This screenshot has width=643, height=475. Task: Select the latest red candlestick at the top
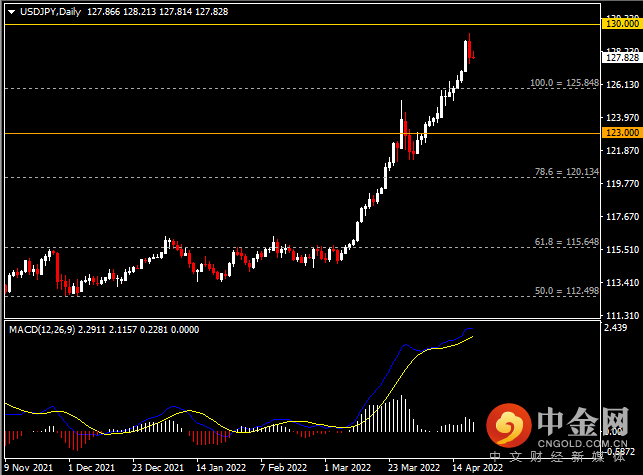click(474, 55)
